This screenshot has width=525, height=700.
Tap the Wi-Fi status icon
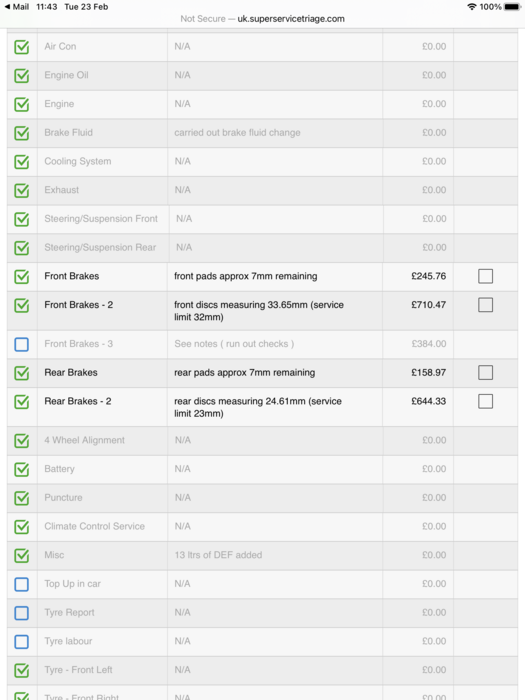(471, 7)
